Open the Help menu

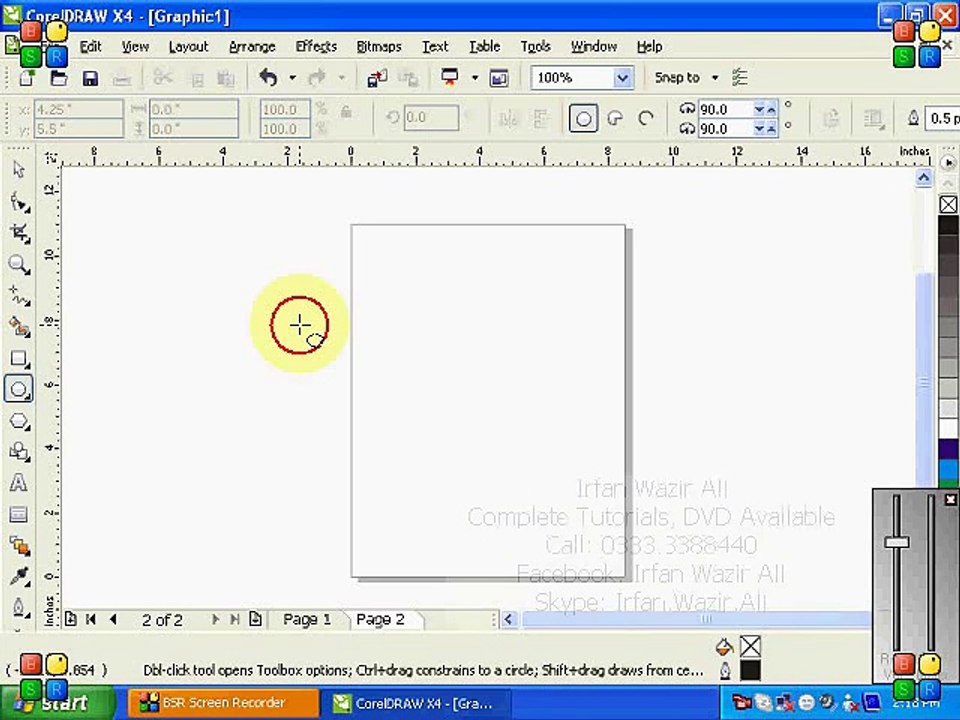650,47
